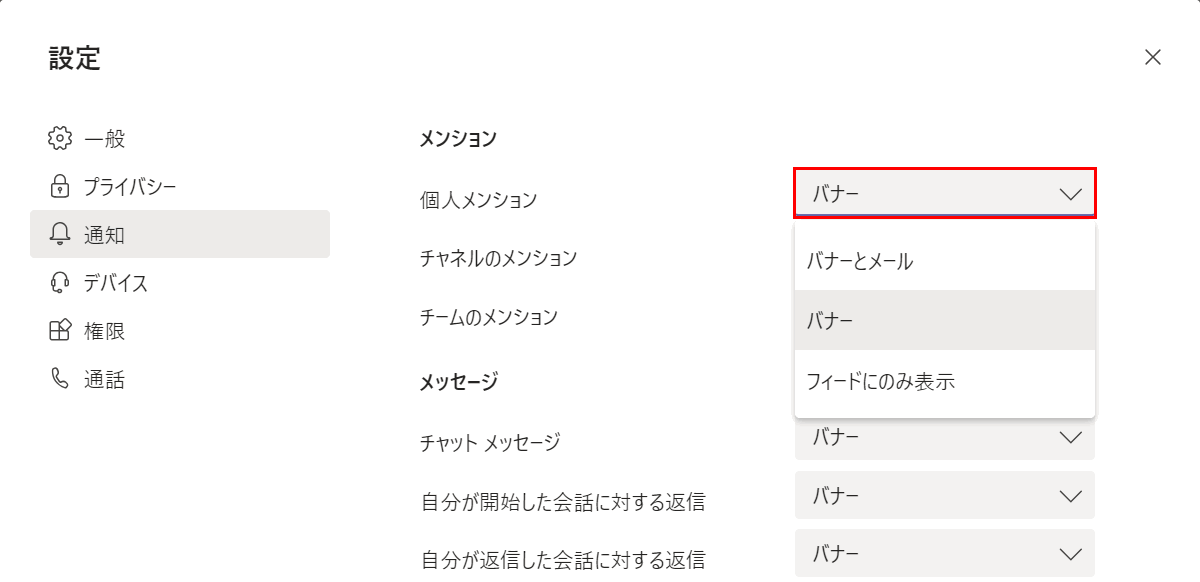
Task: Open the 自分が返信した会話に対する返信 dropdown
Action: [945, 554]
